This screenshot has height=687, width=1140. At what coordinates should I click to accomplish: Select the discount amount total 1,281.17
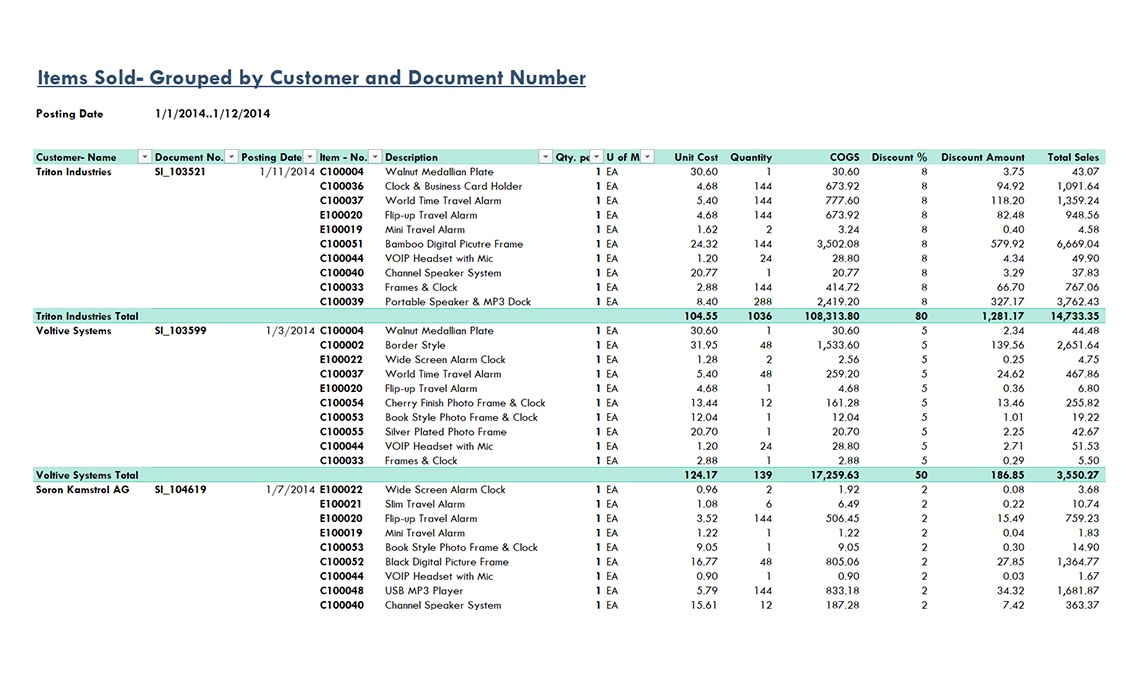(1003, 316)
